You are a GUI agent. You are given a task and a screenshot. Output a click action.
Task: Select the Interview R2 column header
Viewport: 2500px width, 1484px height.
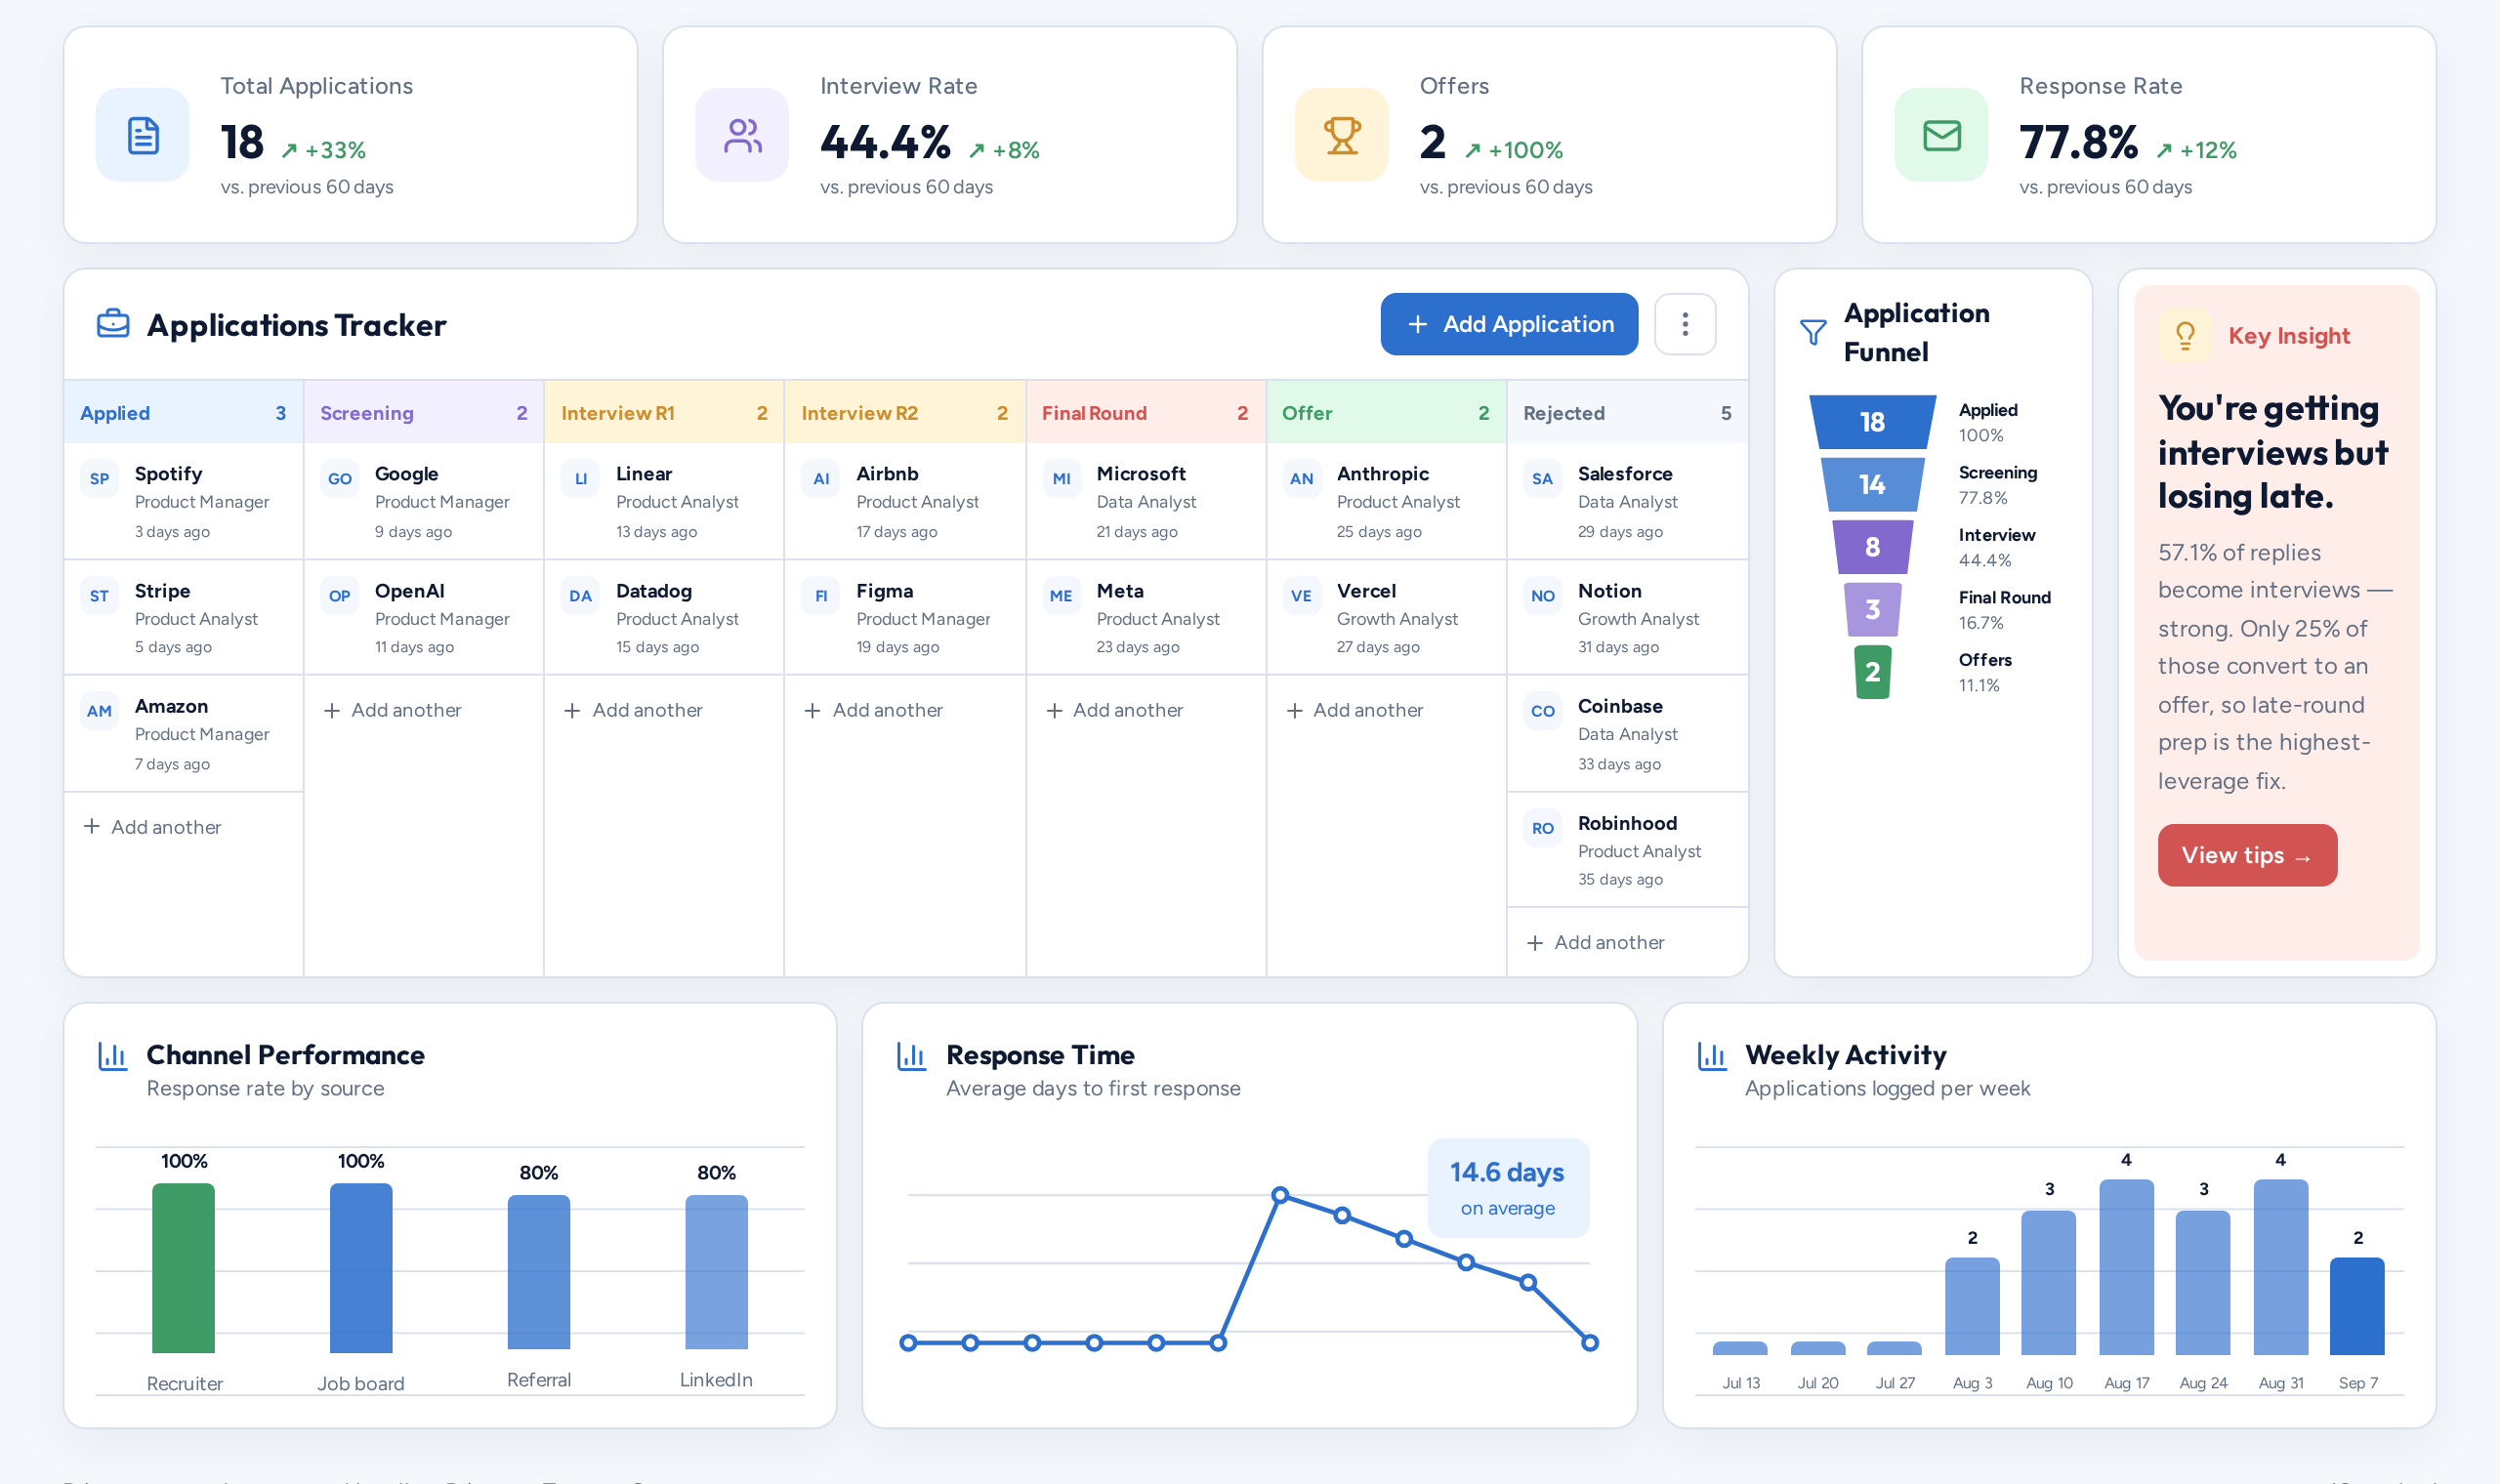905,413
